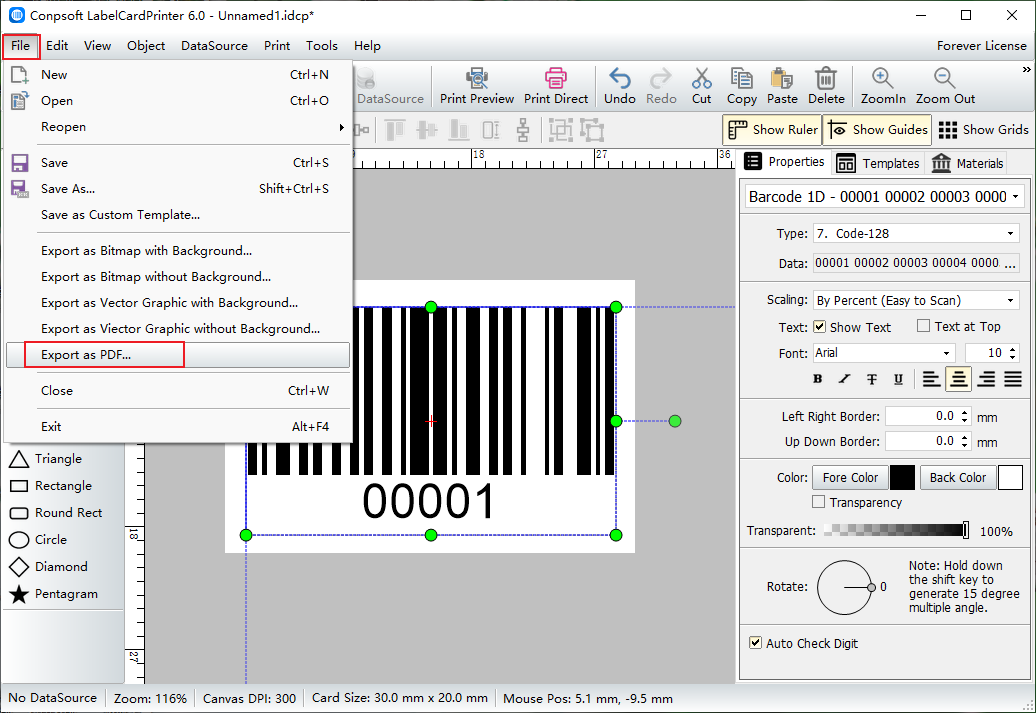This screenshot has height=713, width=1036.
Task: Choose New in the File menu
Action: pyautogui.click(x=177, y=75)
